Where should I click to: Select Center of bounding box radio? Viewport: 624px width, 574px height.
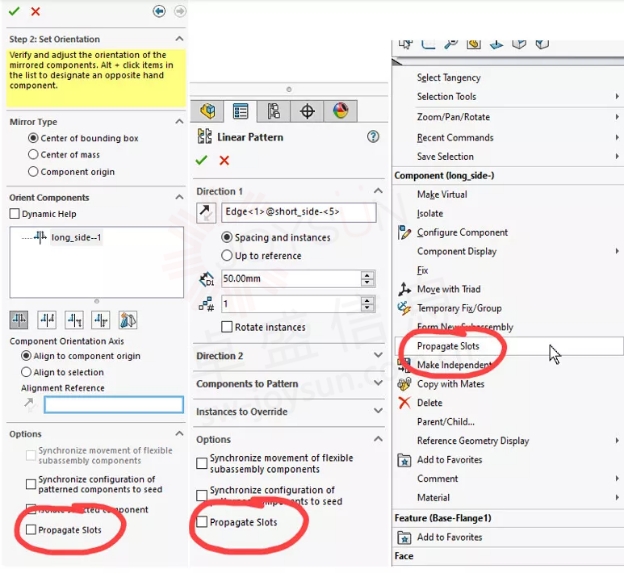coord(33,138)
